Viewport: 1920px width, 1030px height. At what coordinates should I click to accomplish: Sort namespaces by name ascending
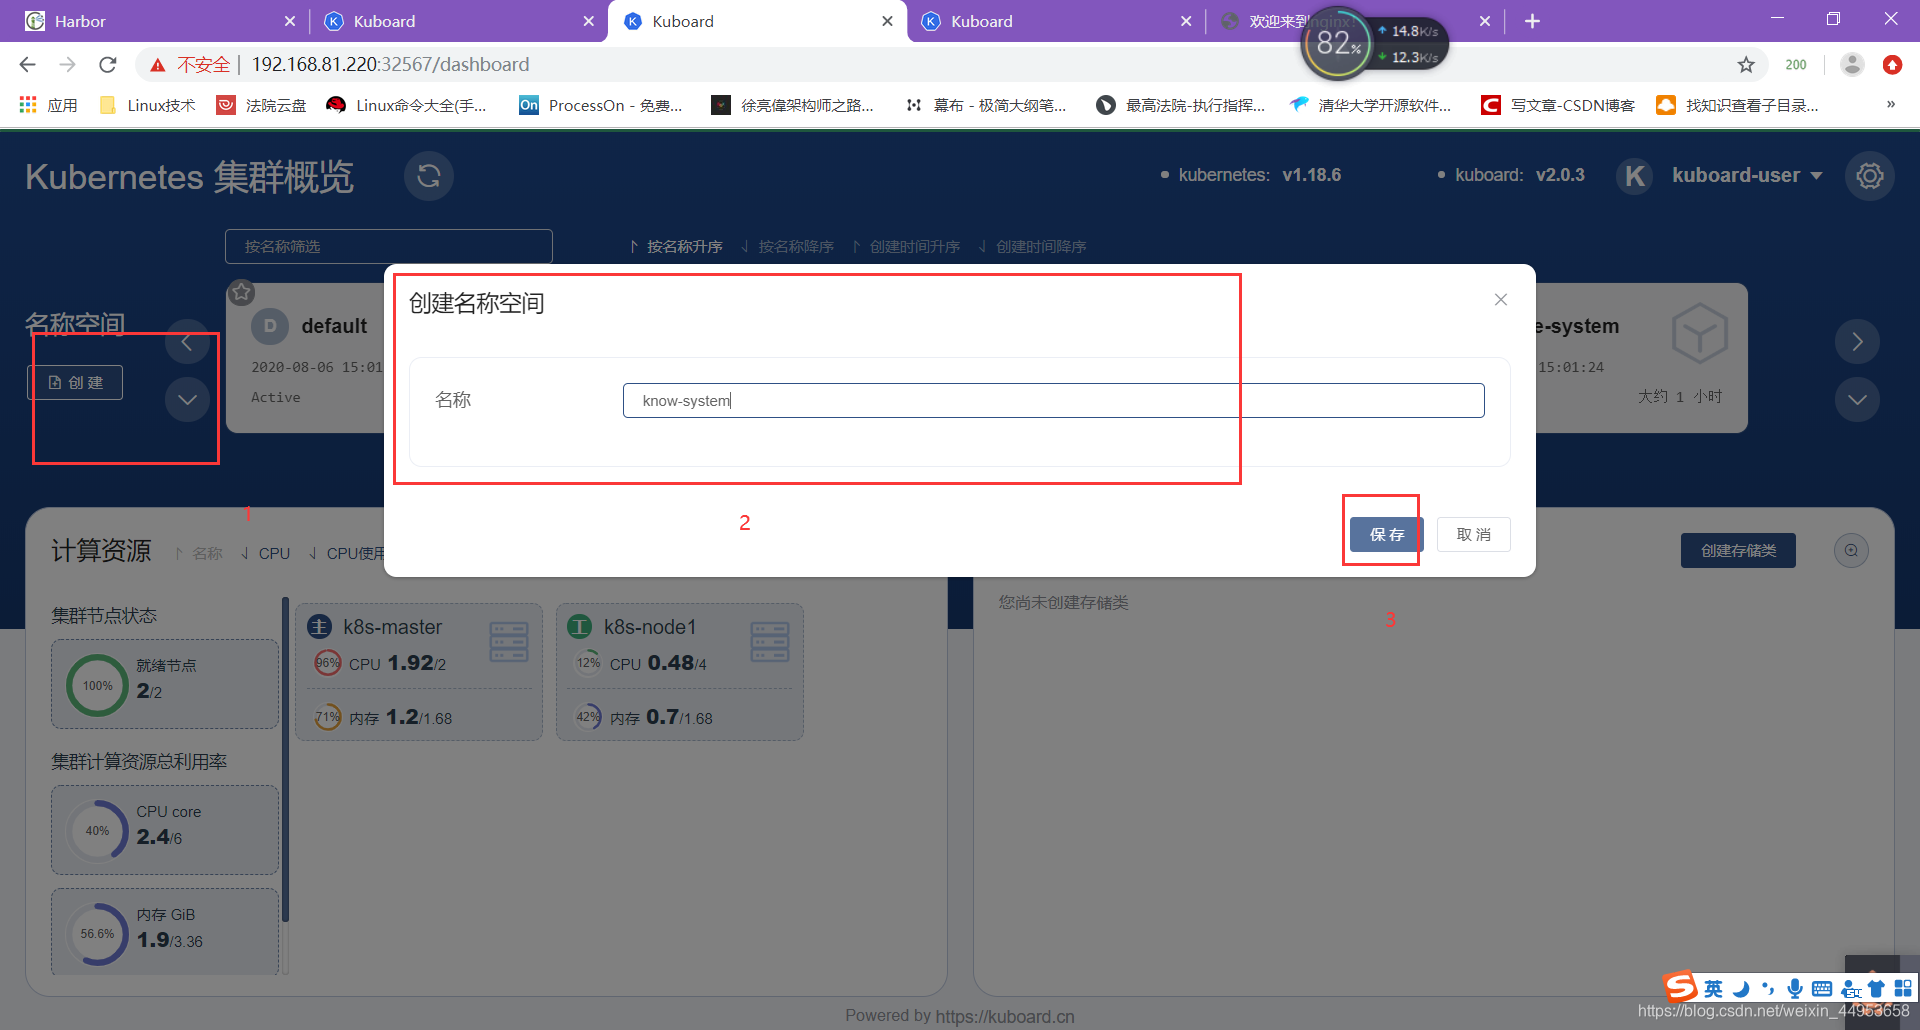pos(676,247)
